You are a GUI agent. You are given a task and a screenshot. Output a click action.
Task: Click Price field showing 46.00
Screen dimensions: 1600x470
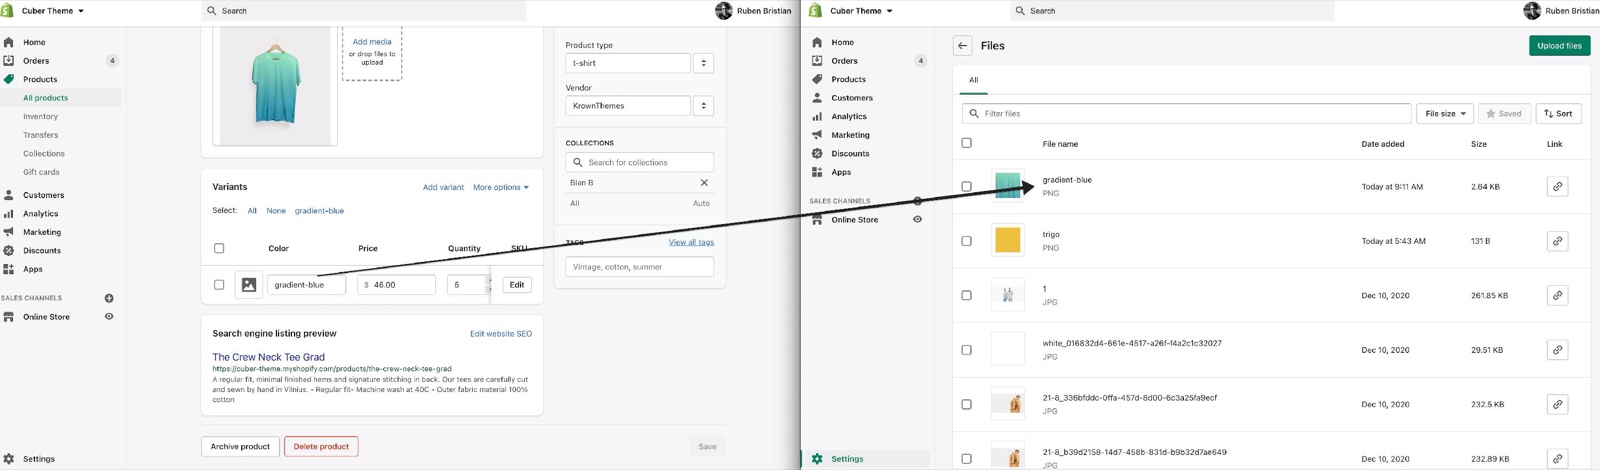coord(396,285)
